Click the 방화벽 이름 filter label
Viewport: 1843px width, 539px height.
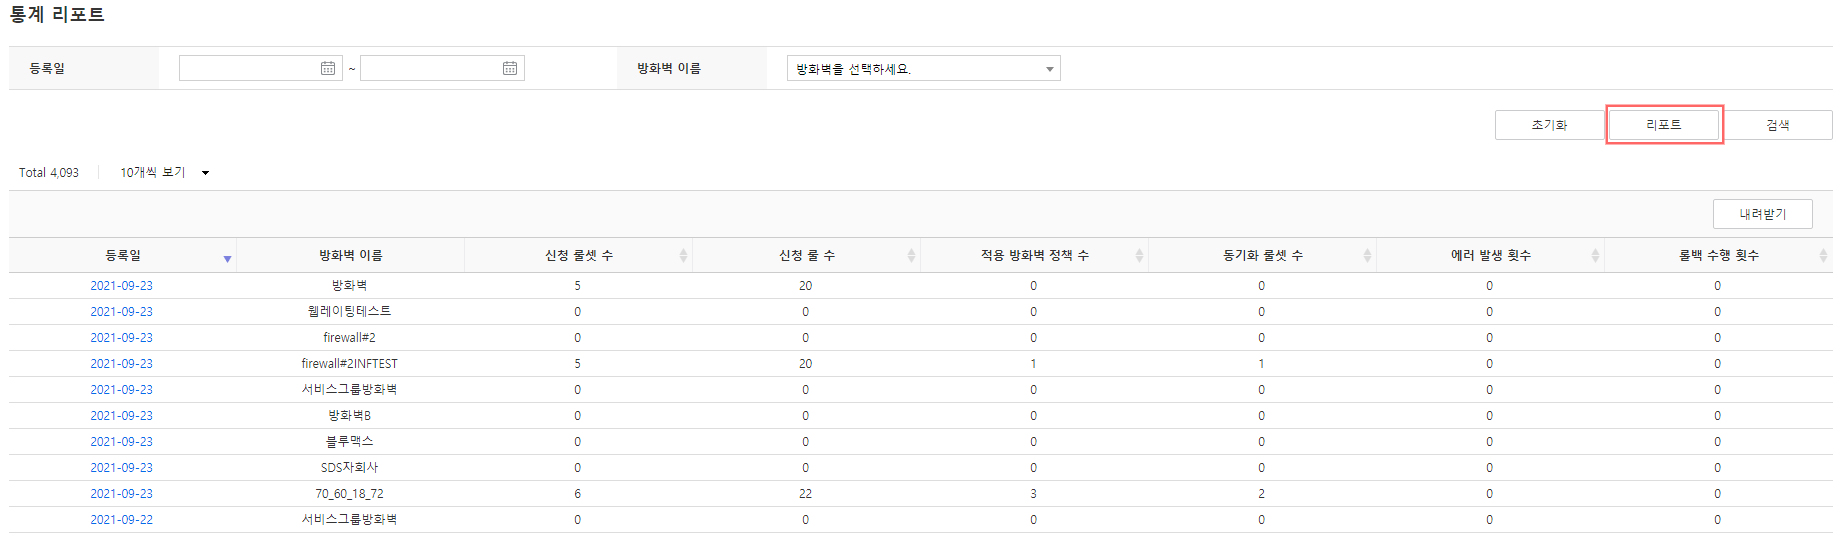tap(669, 68)
